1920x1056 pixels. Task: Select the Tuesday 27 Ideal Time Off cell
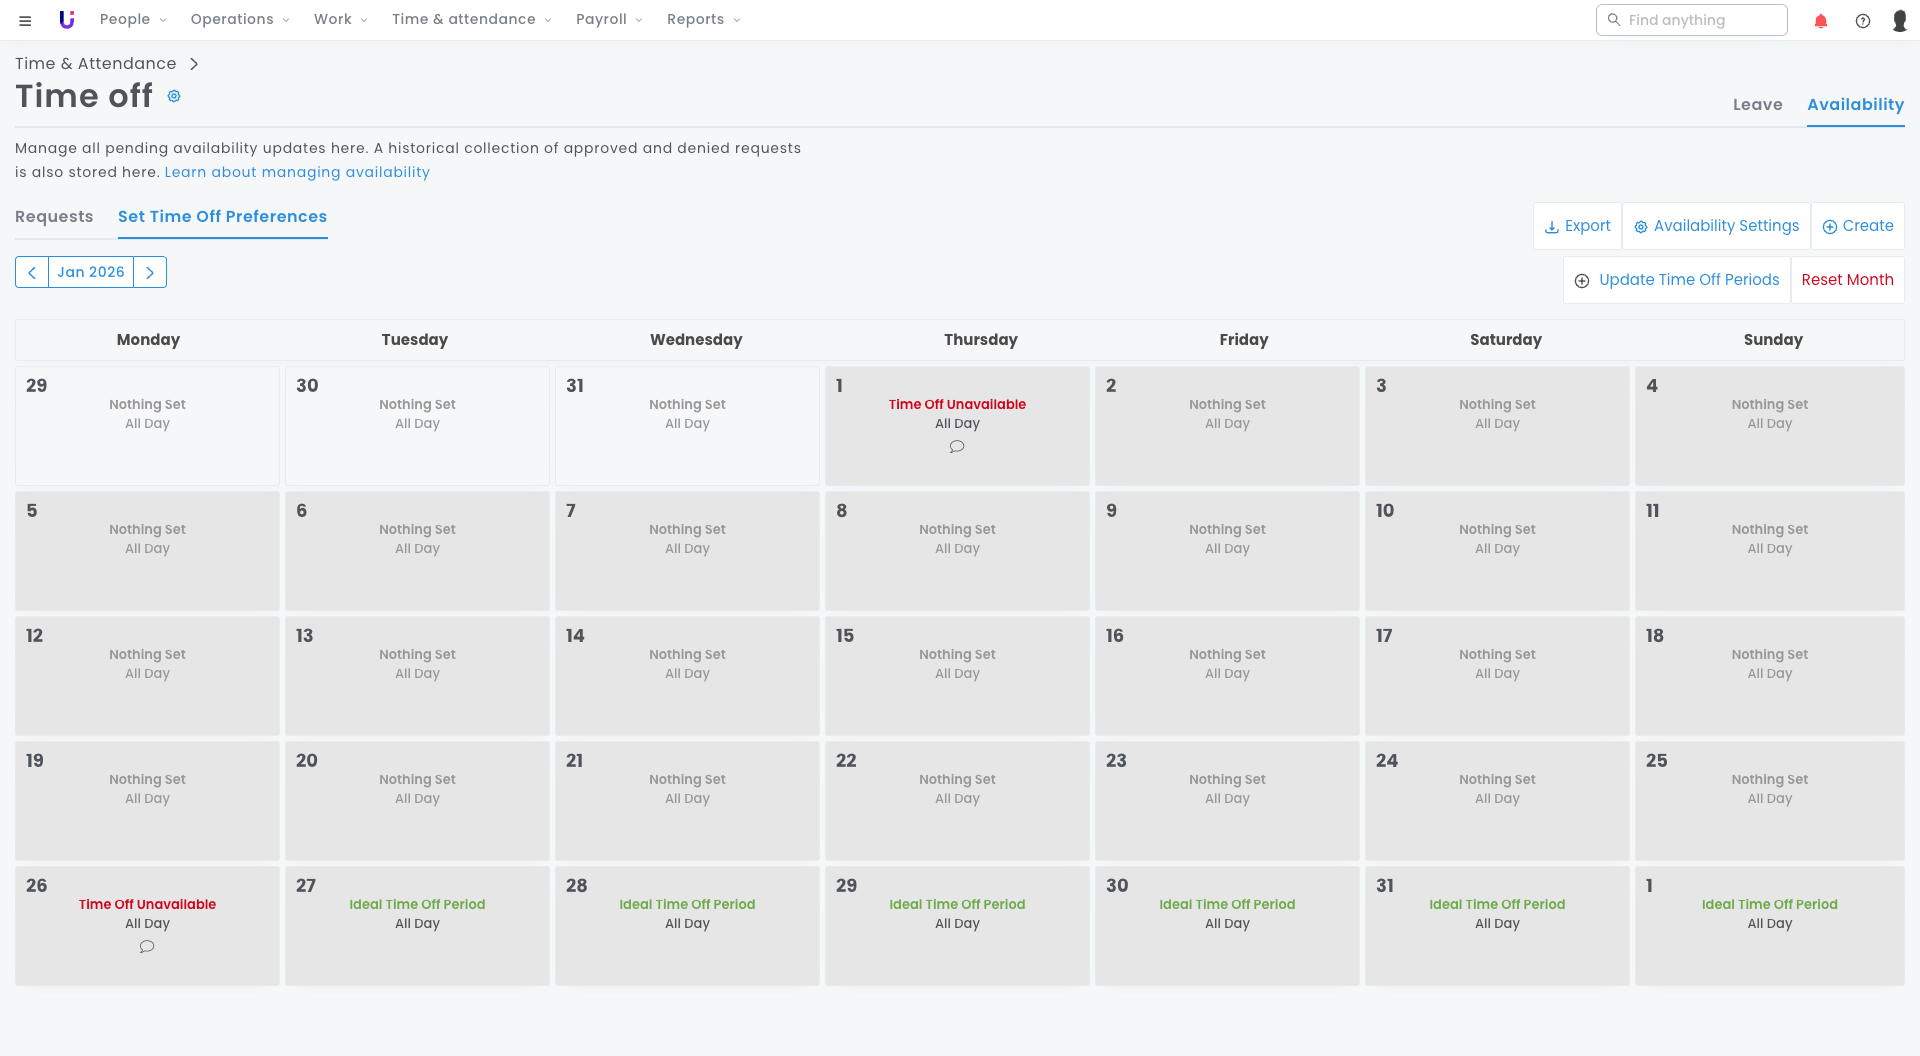tap(417, 925)
